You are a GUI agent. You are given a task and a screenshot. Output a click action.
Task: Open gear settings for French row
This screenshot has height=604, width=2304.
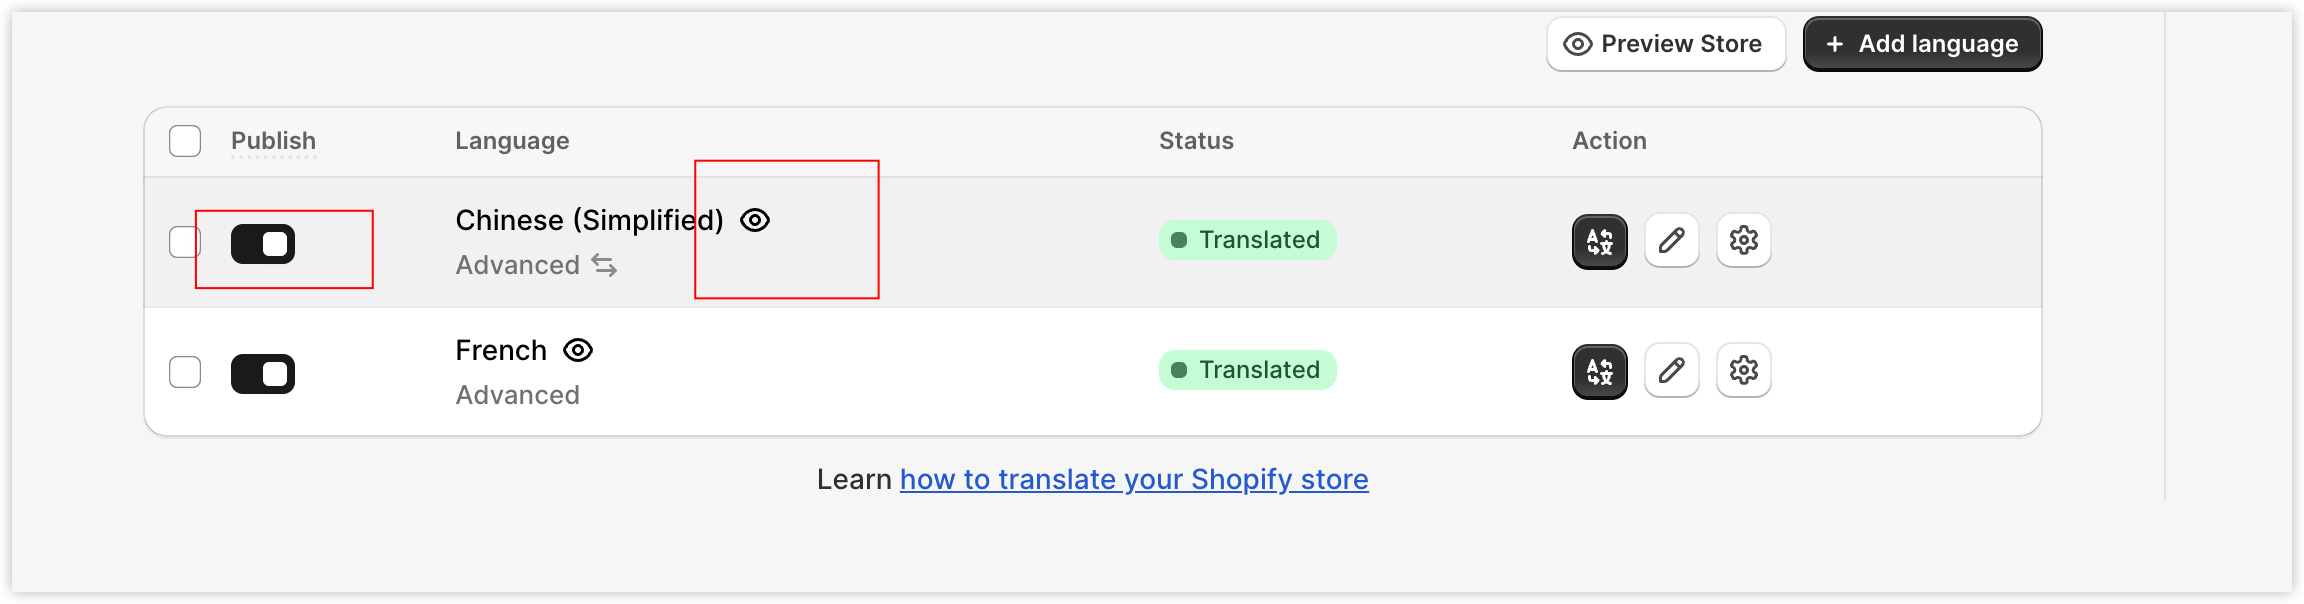1744,371
